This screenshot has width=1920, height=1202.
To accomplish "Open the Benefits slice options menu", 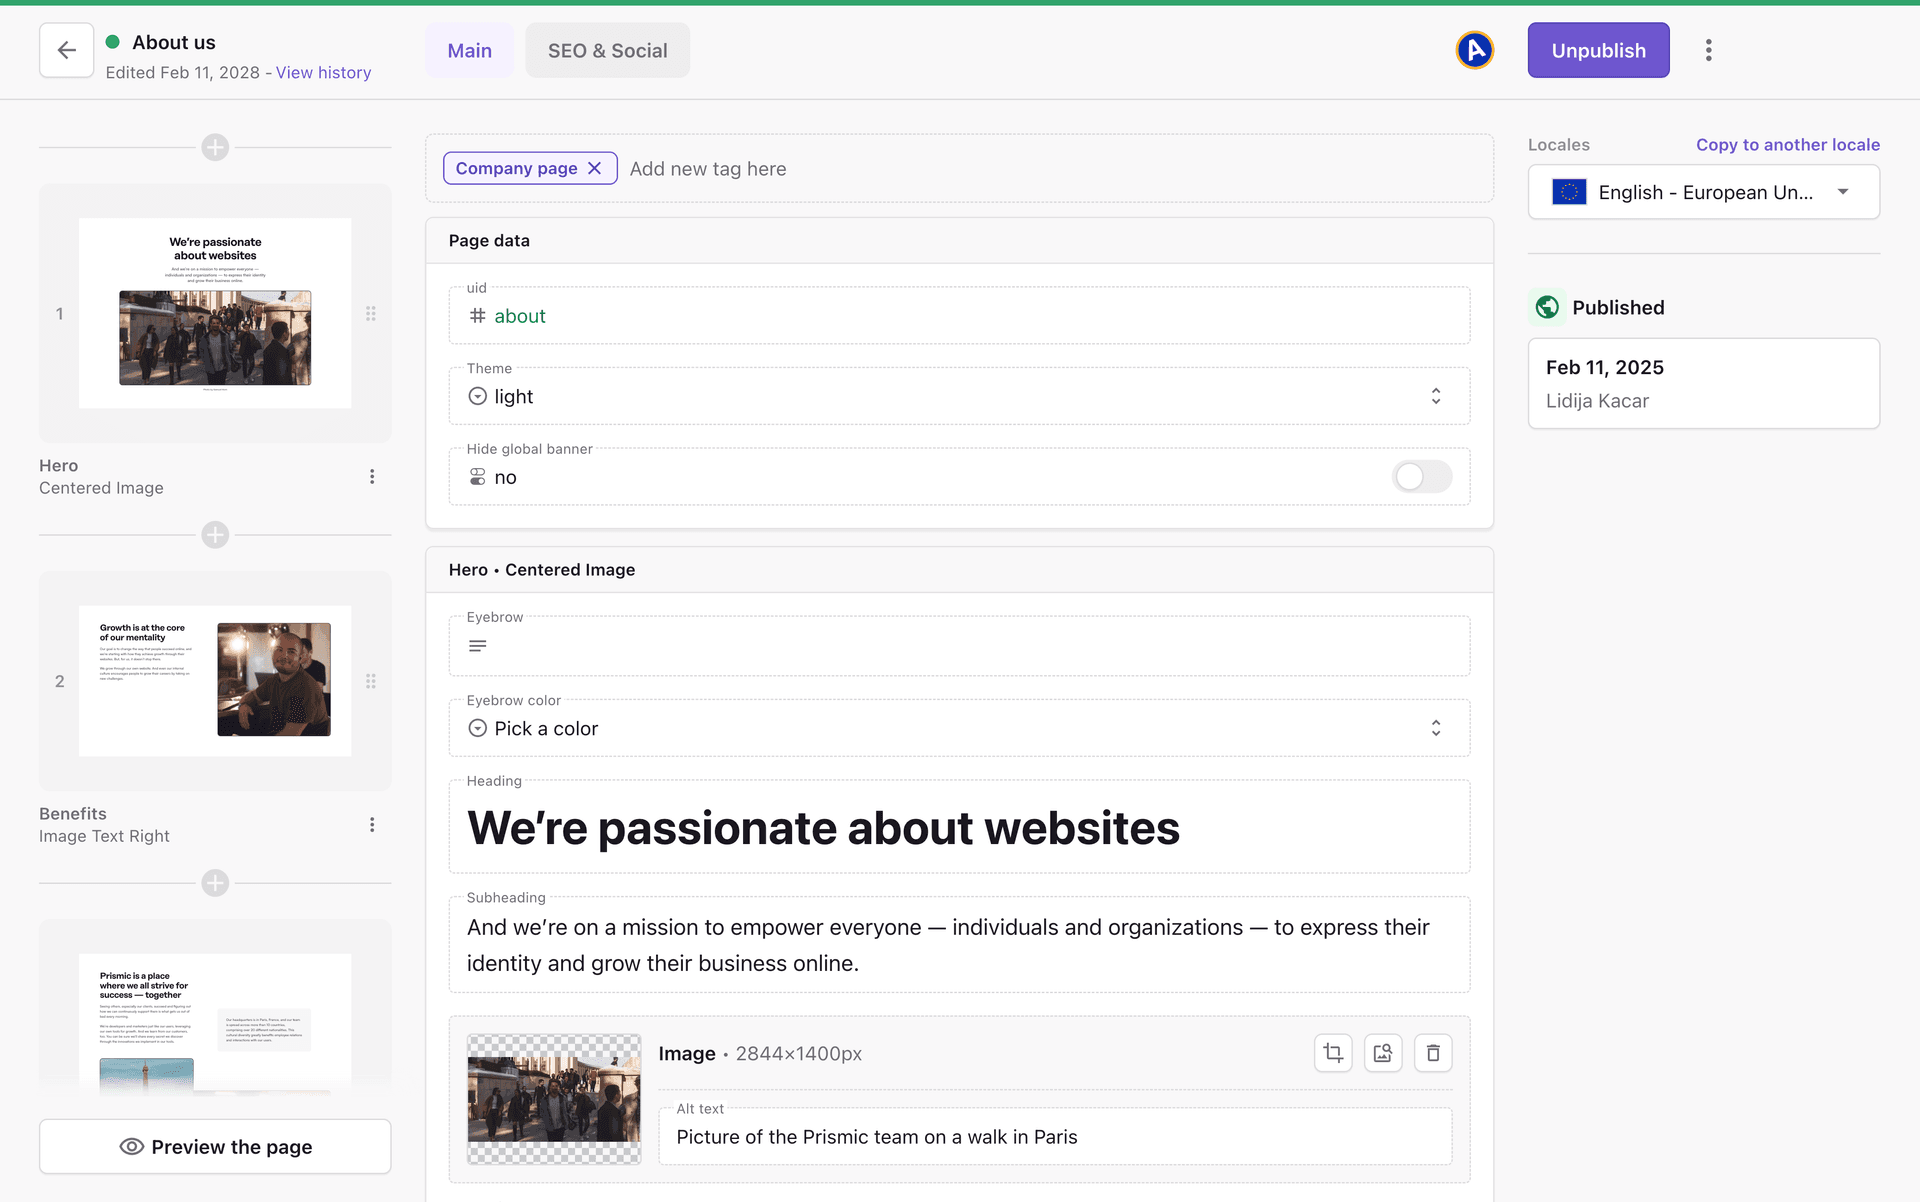I will [372, 824].
